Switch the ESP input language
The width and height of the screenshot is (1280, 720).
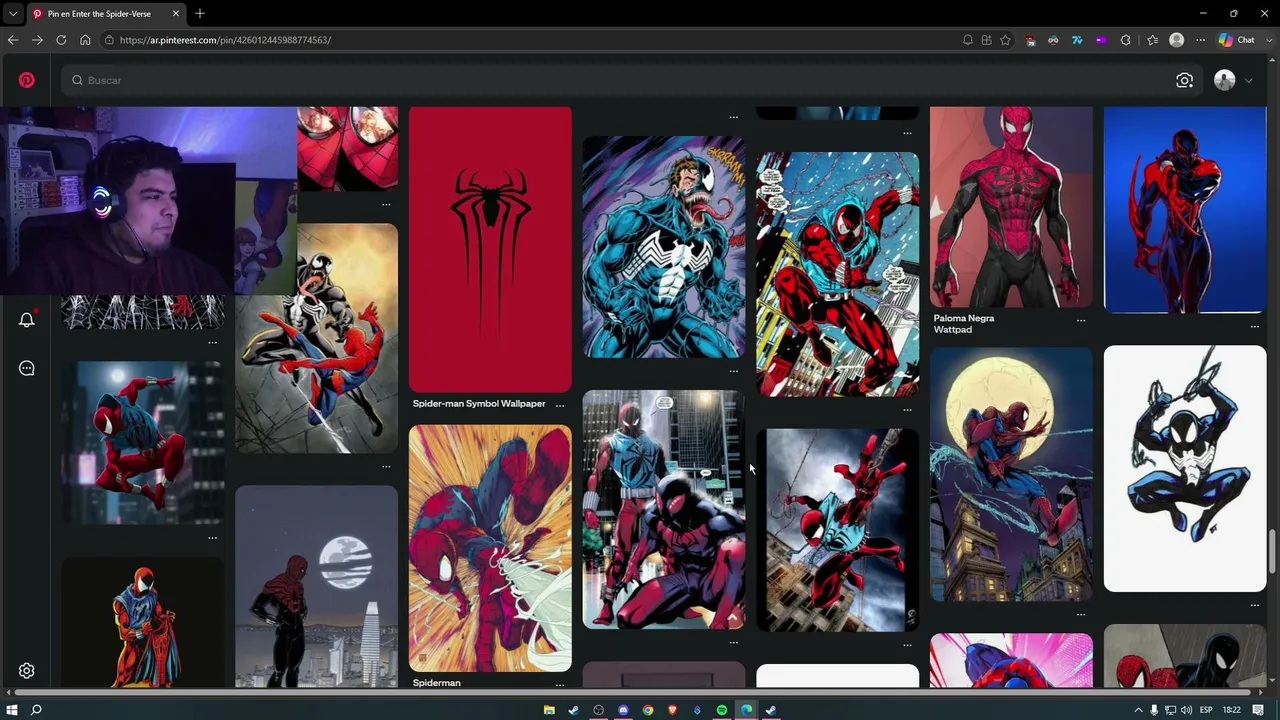[1206, 710]
